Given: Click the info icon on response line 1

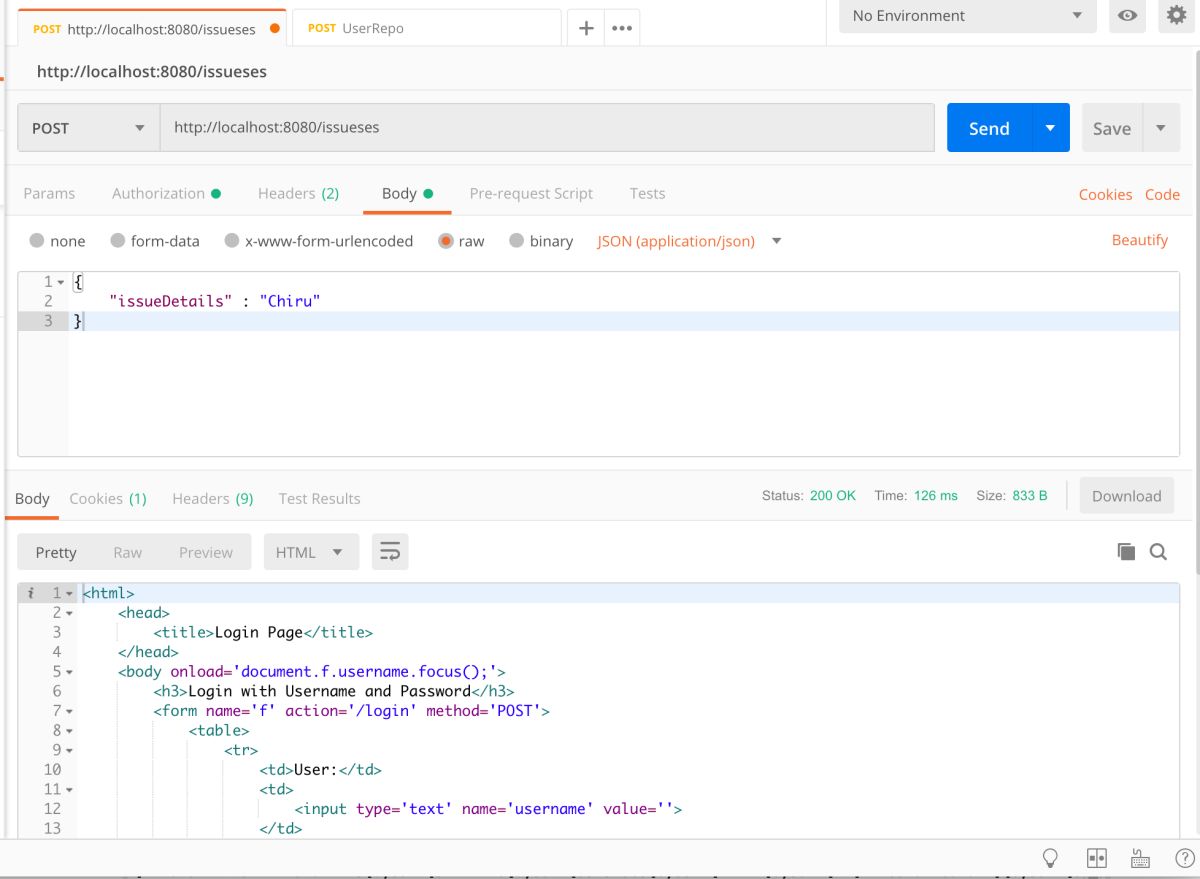Looking at the screenshot, I should coord(32,593).
